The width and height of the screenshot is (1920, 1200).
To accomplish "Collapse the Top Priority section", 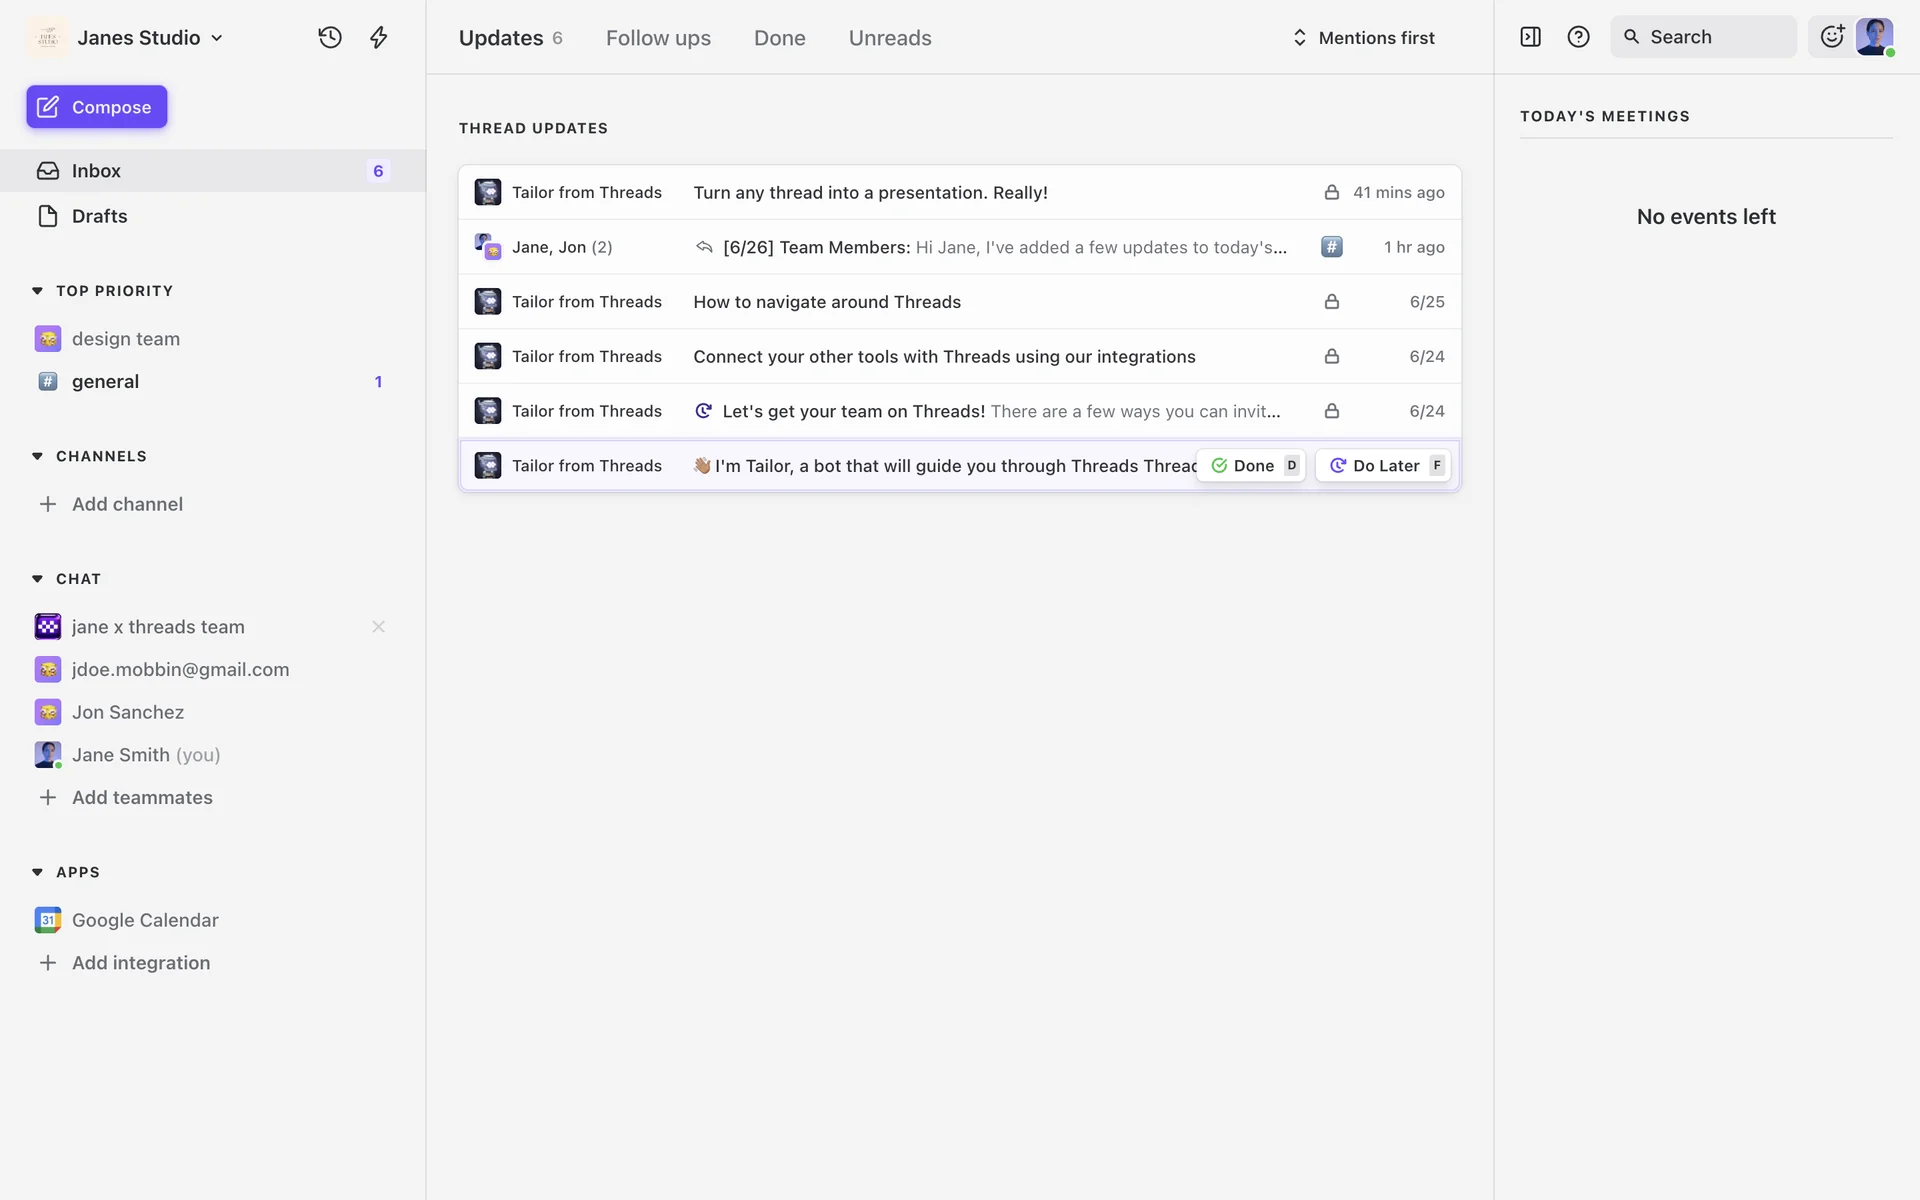I will [37, 291].
